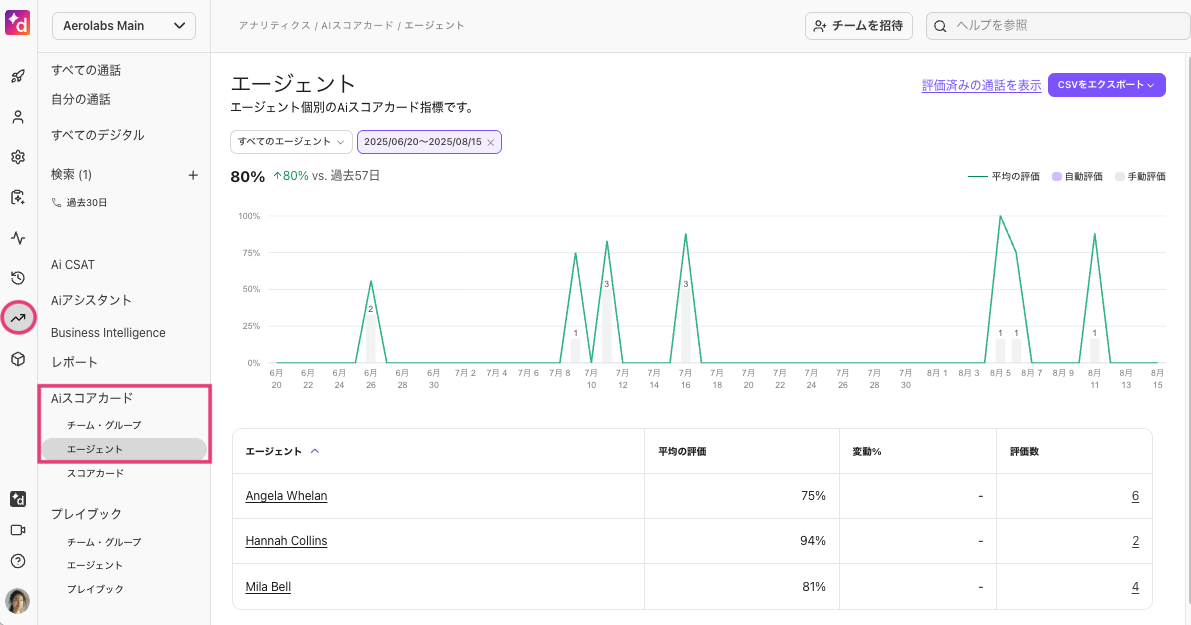Click the アナリティクス breadcrumb
1191x625 pixels.
[x=274, y=26]
